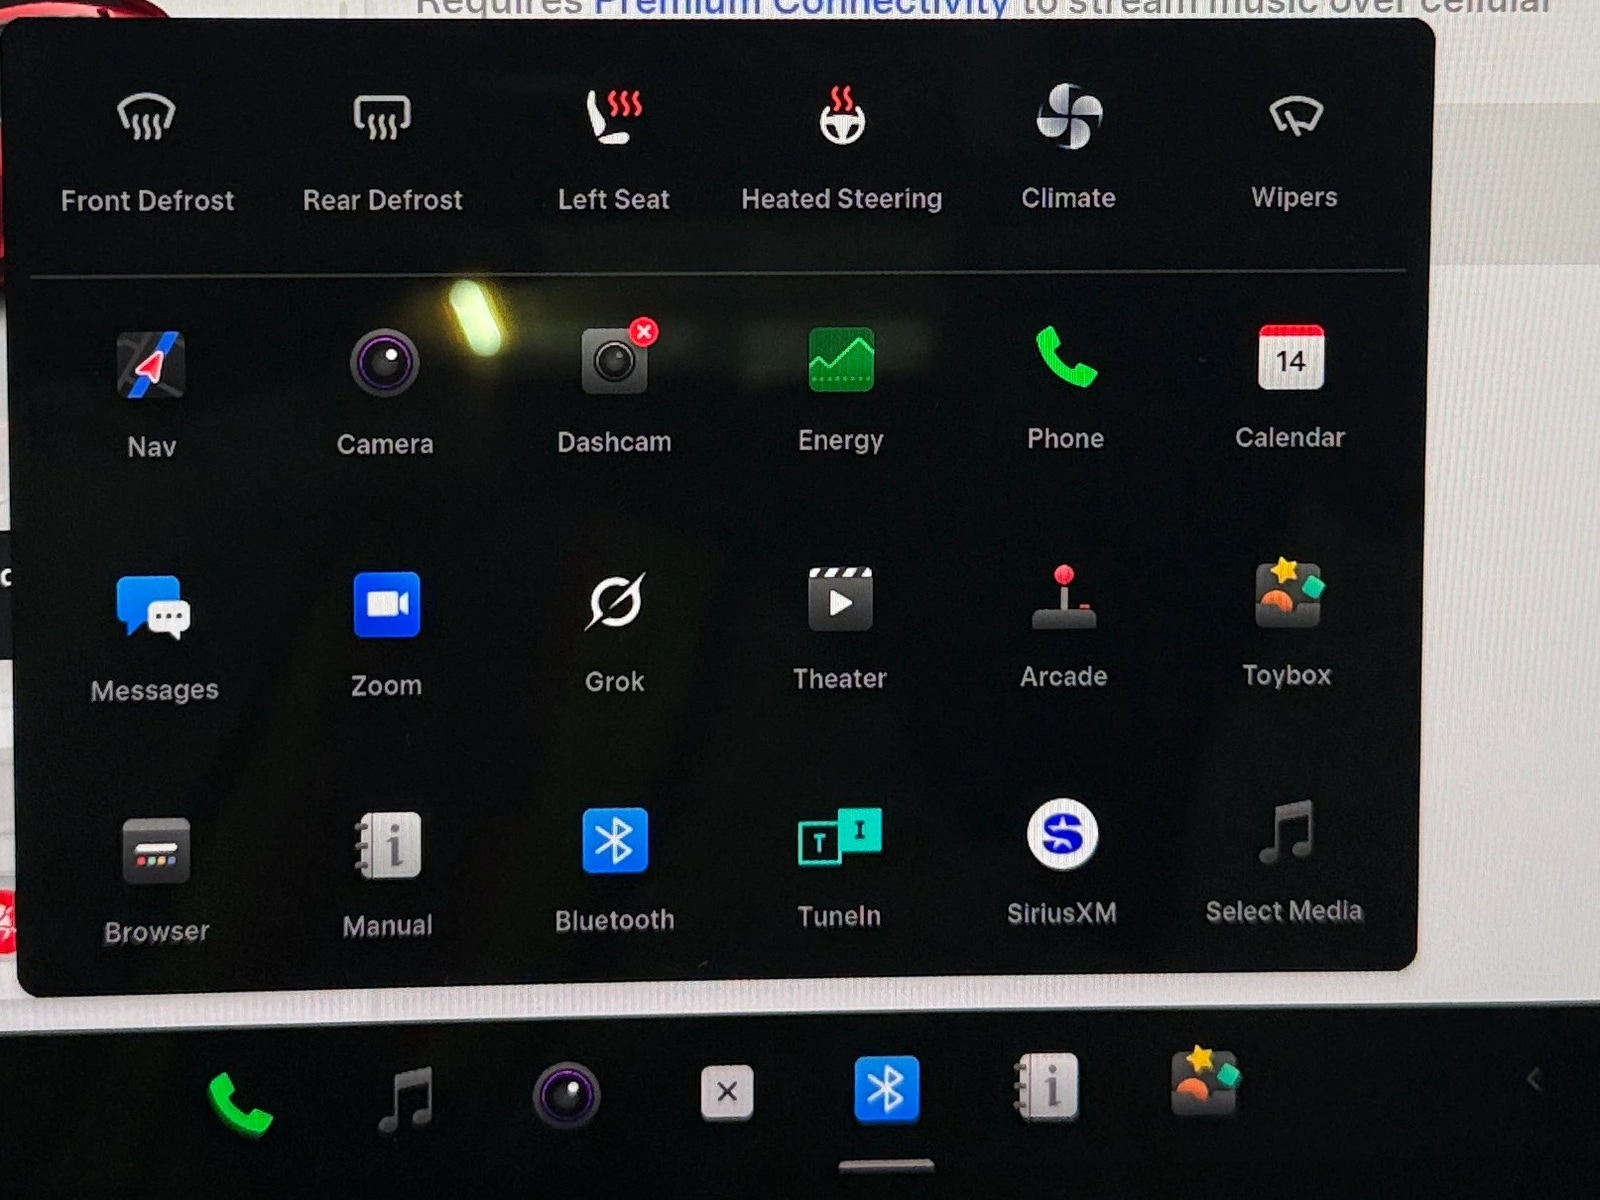Open the Energy app
Viewport: 1600px width, 1200px height.
[840, 361]
